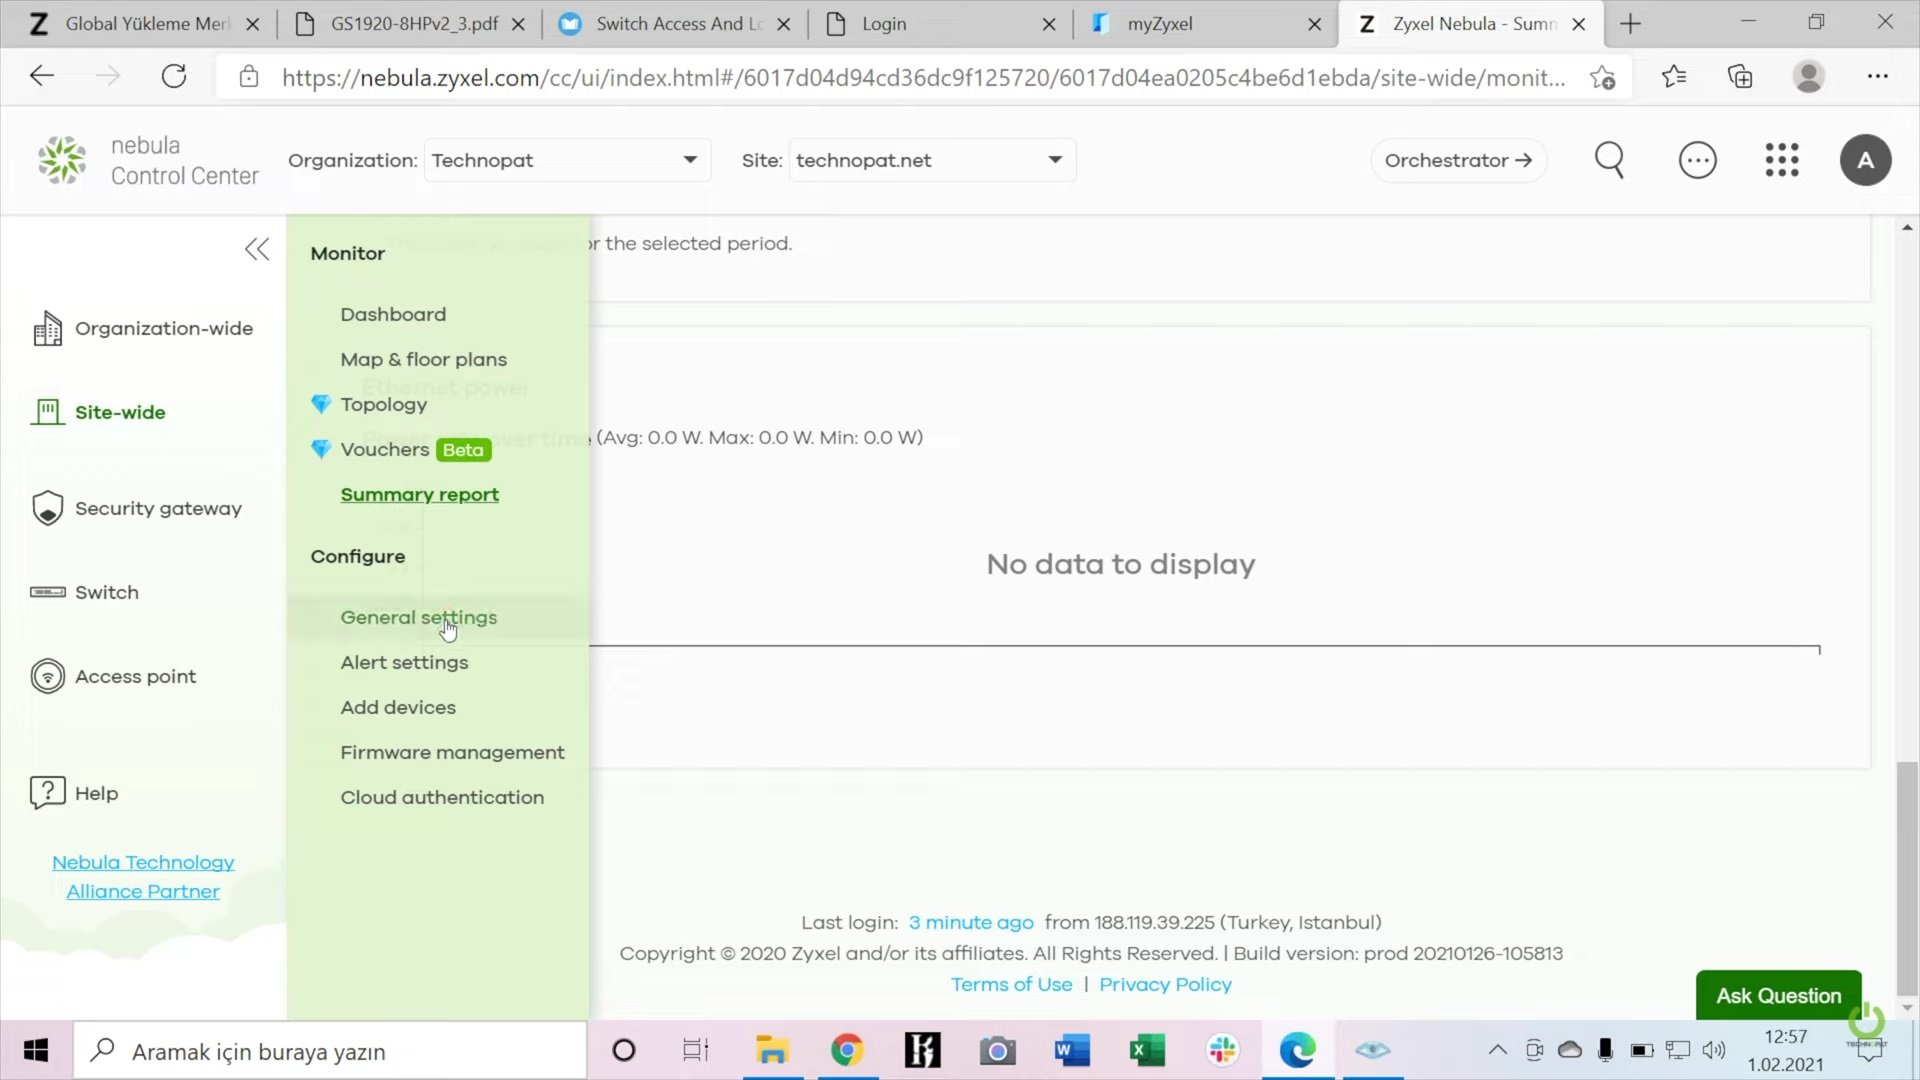Open Topology under Monitor menu
Viewport: 1920px width, 1080px height.
383,404
